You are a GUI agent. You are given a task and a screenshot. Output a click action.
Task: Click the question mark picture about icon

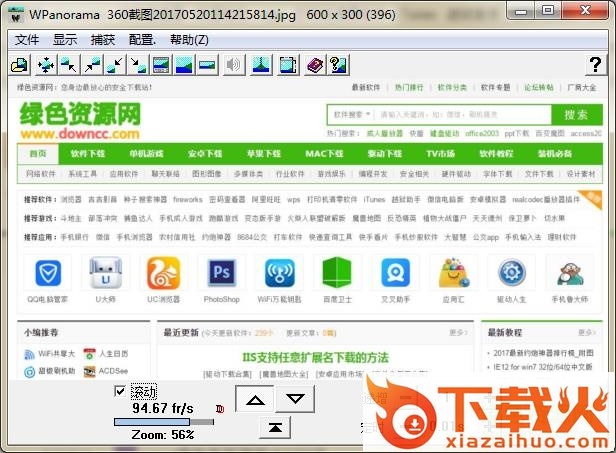[338, 65]
